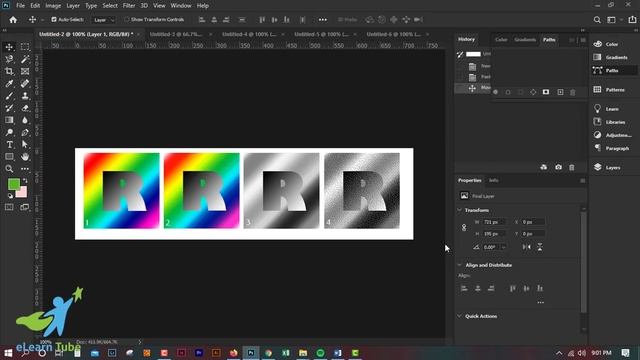Screen dimensions: 640x360
Task: Select the Magic Wand tool
Action: (x=25, y=59)
